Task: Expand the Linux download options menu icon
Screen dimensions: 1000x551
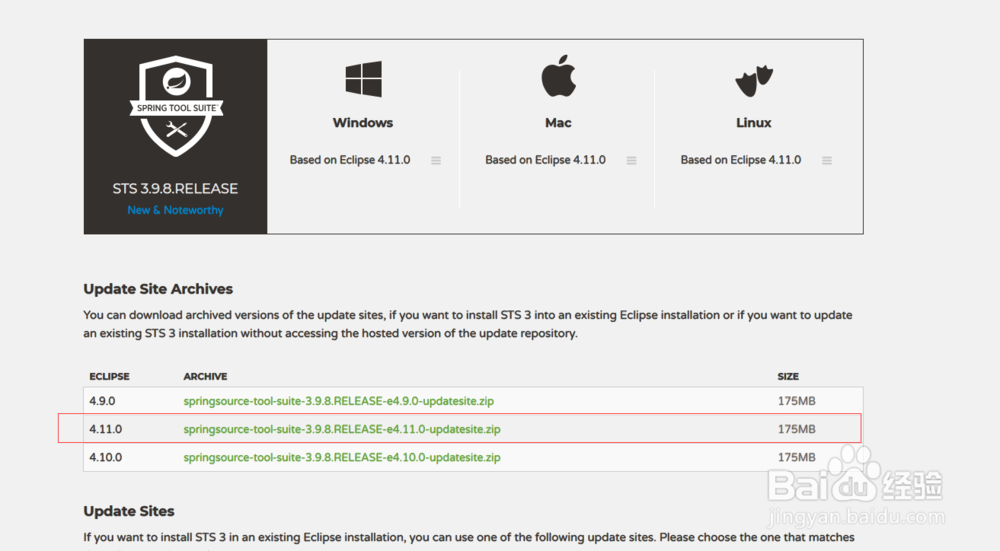Action: click(826, 160)
